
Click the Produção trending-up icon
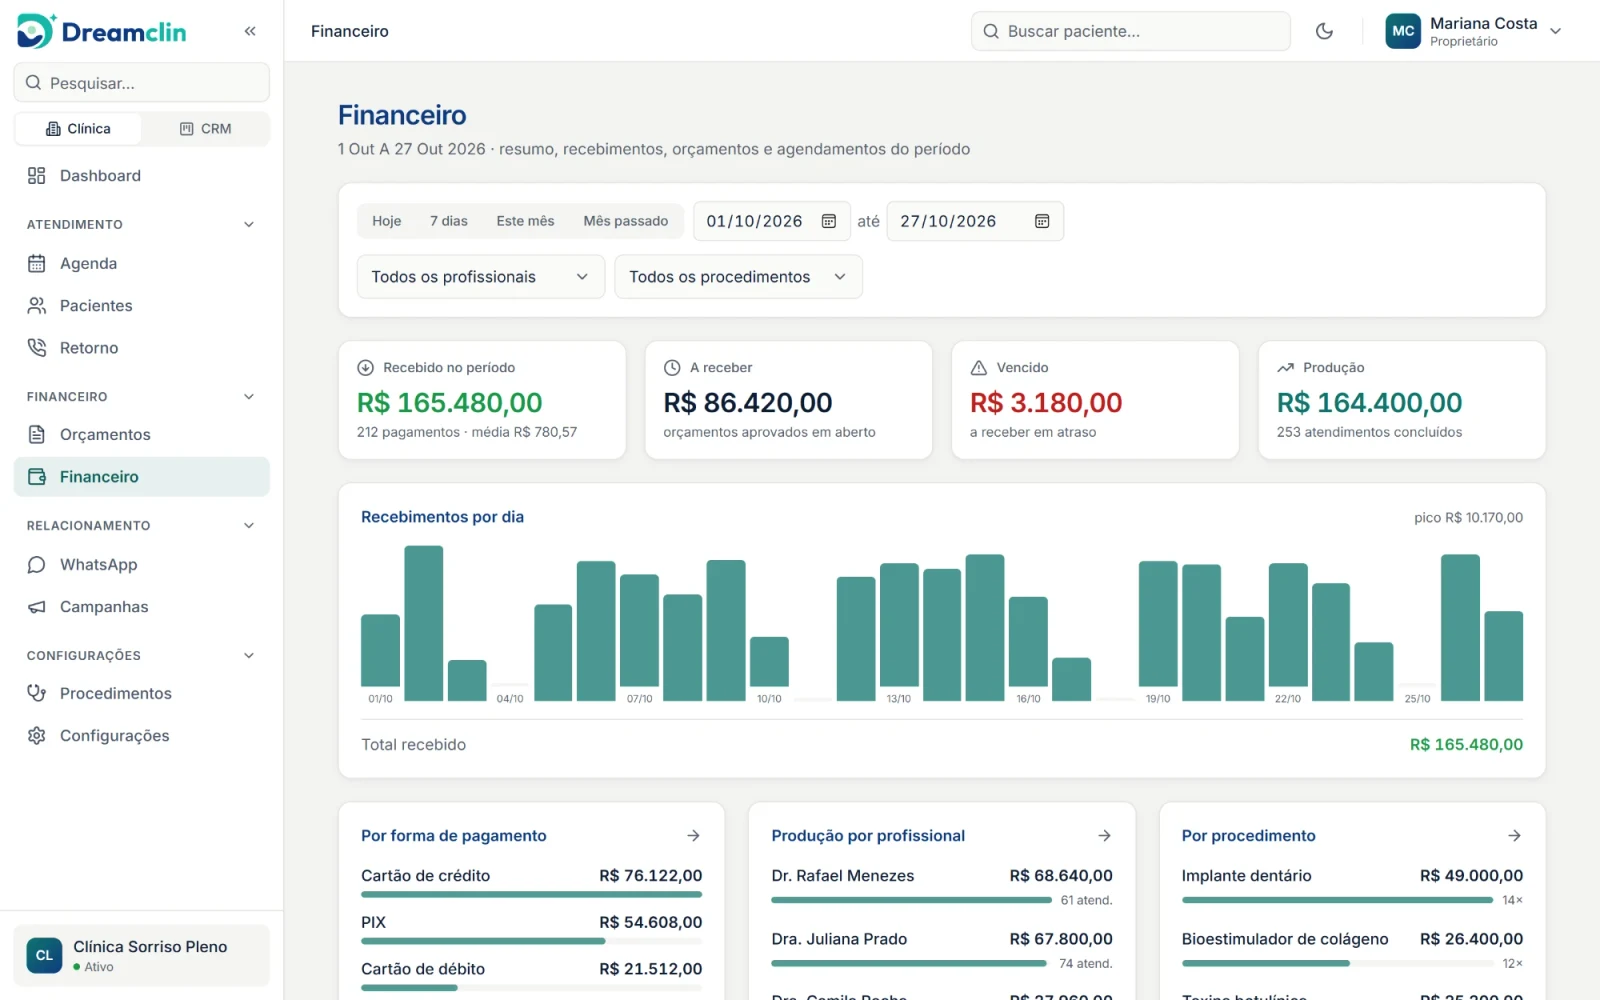[x=1285, y=367]
